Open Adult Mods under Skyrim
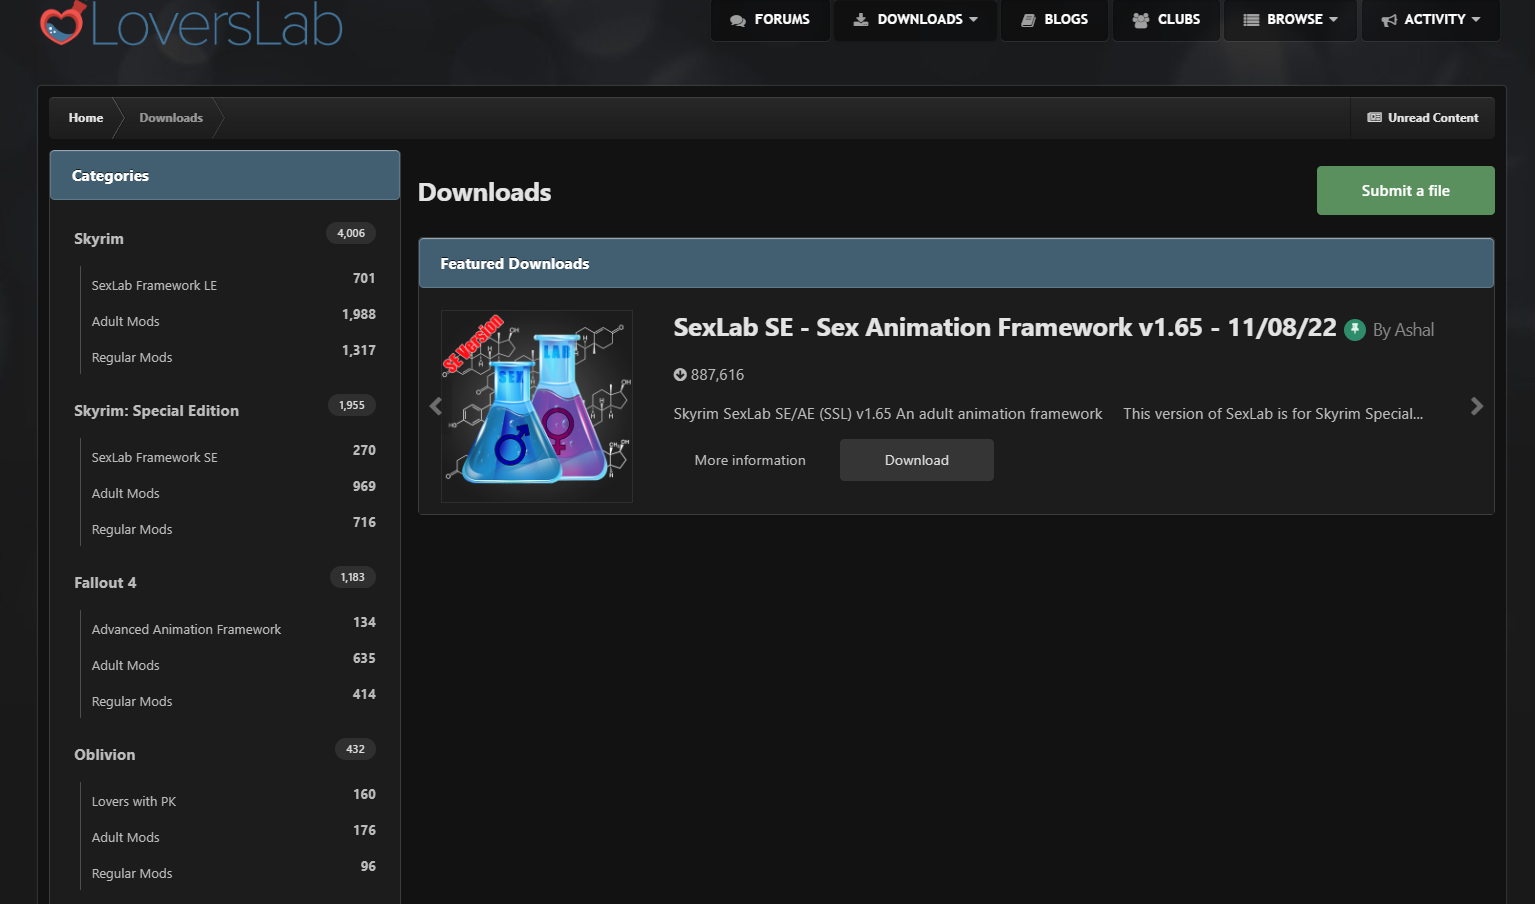The width and height of the screenshot is (1535, 904). pos(126,322)
